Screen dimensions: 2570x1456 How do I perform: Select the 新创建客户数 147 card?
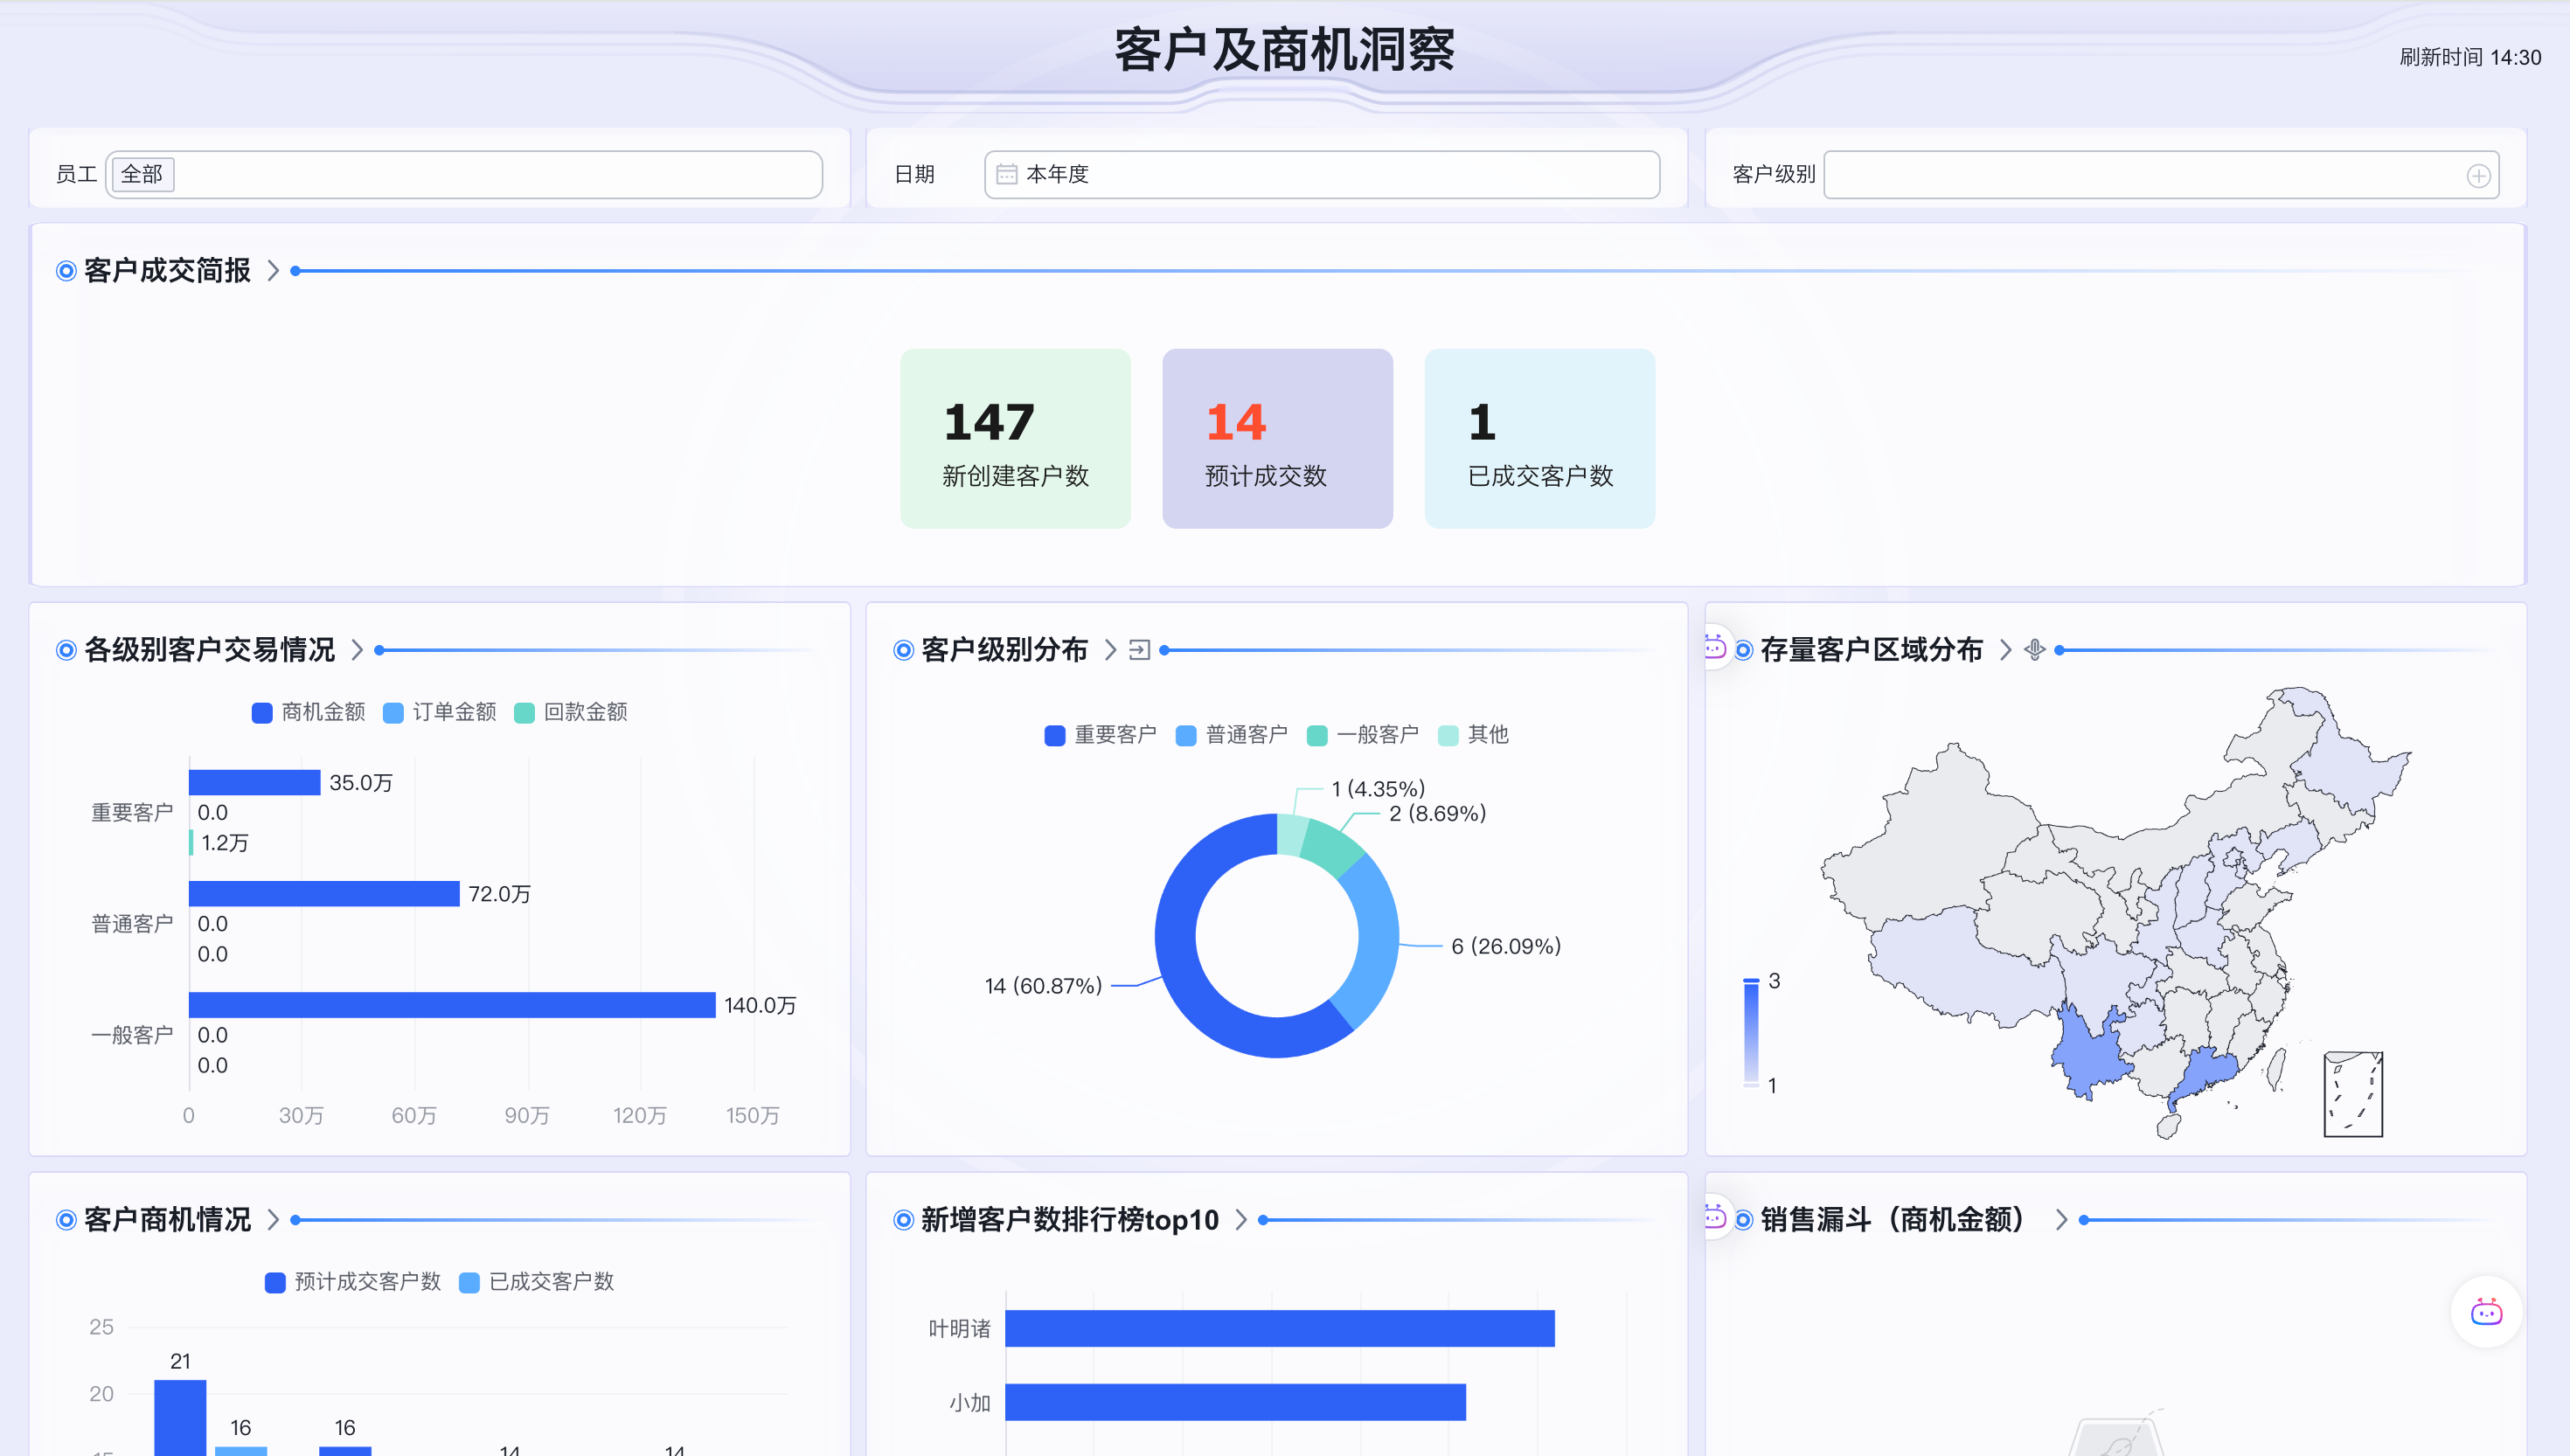click(x=1014, y=438)
